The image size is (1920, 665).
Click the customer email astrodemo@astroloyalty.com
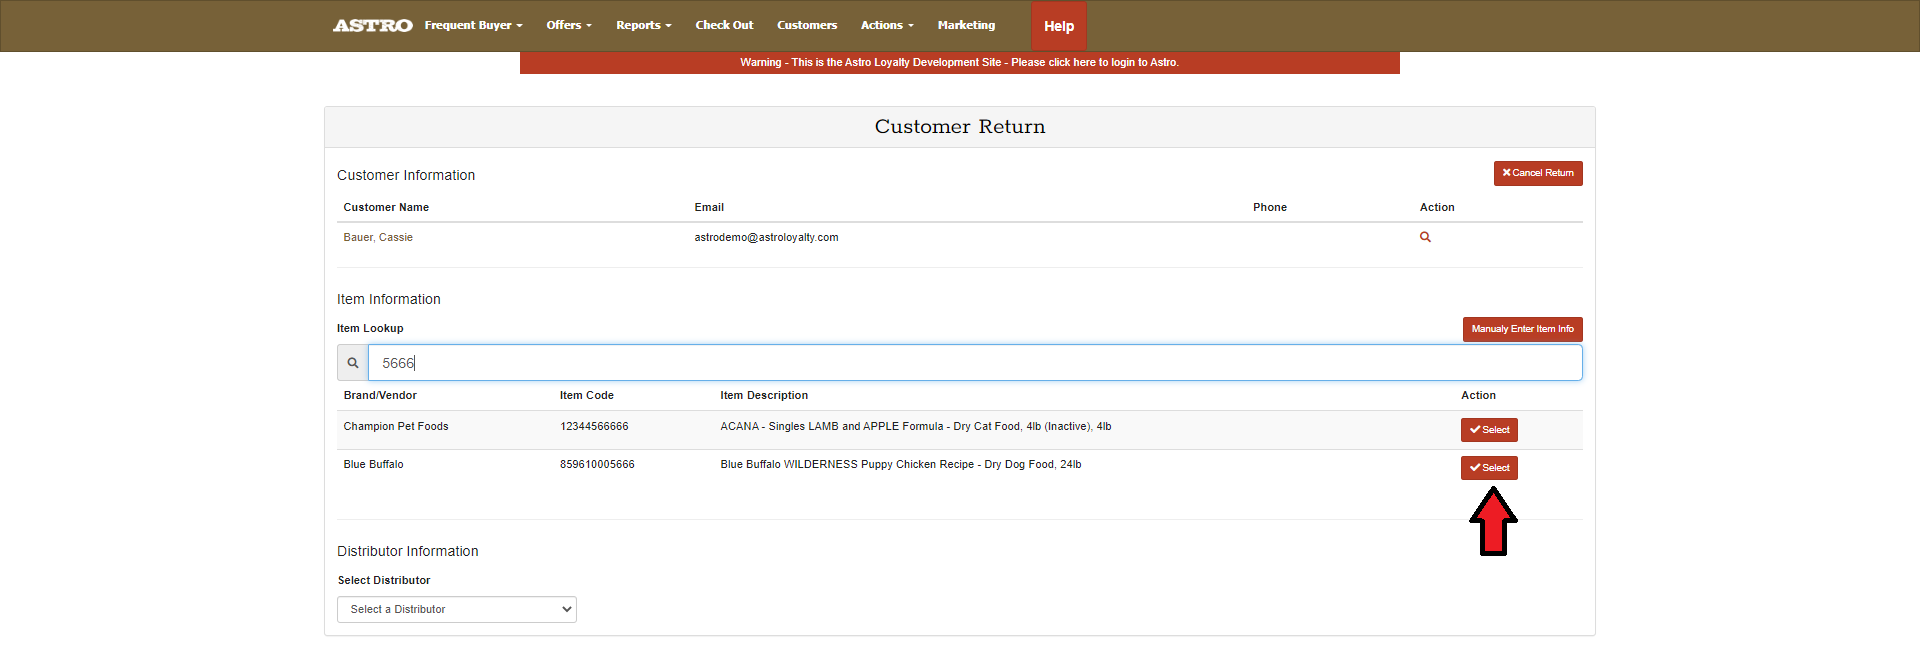(766, 238)
